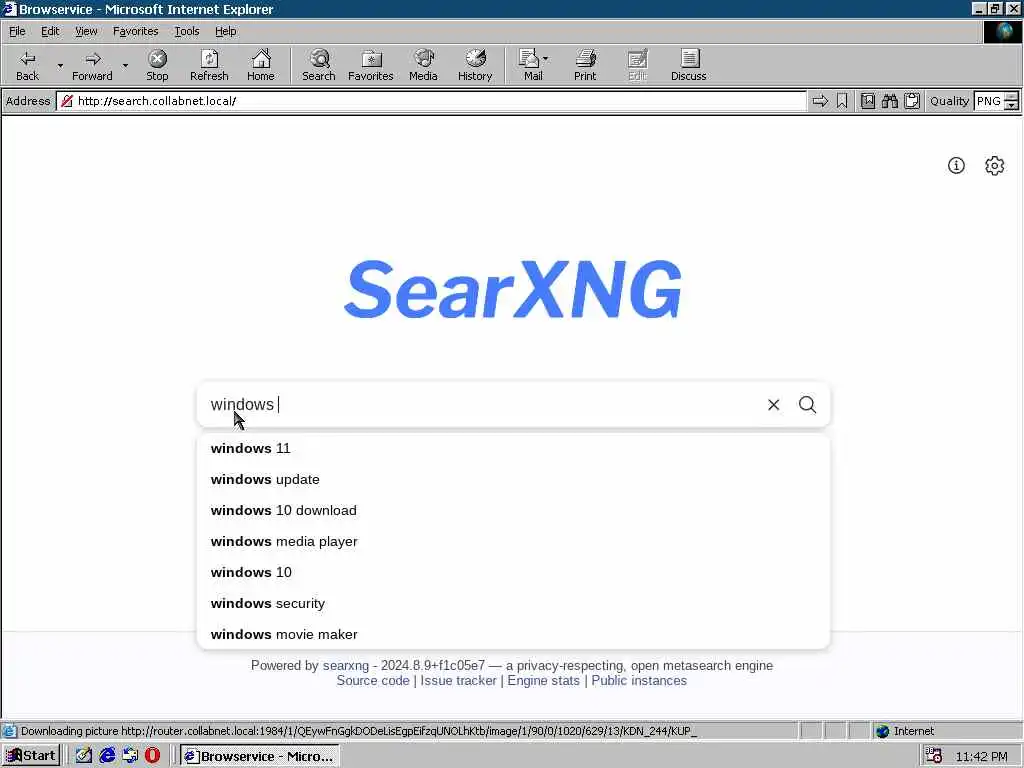Choose suggestion windows movie maker
Image resolution: width=1024 pixels, height=768 pixels.
(x=513, y=634)
